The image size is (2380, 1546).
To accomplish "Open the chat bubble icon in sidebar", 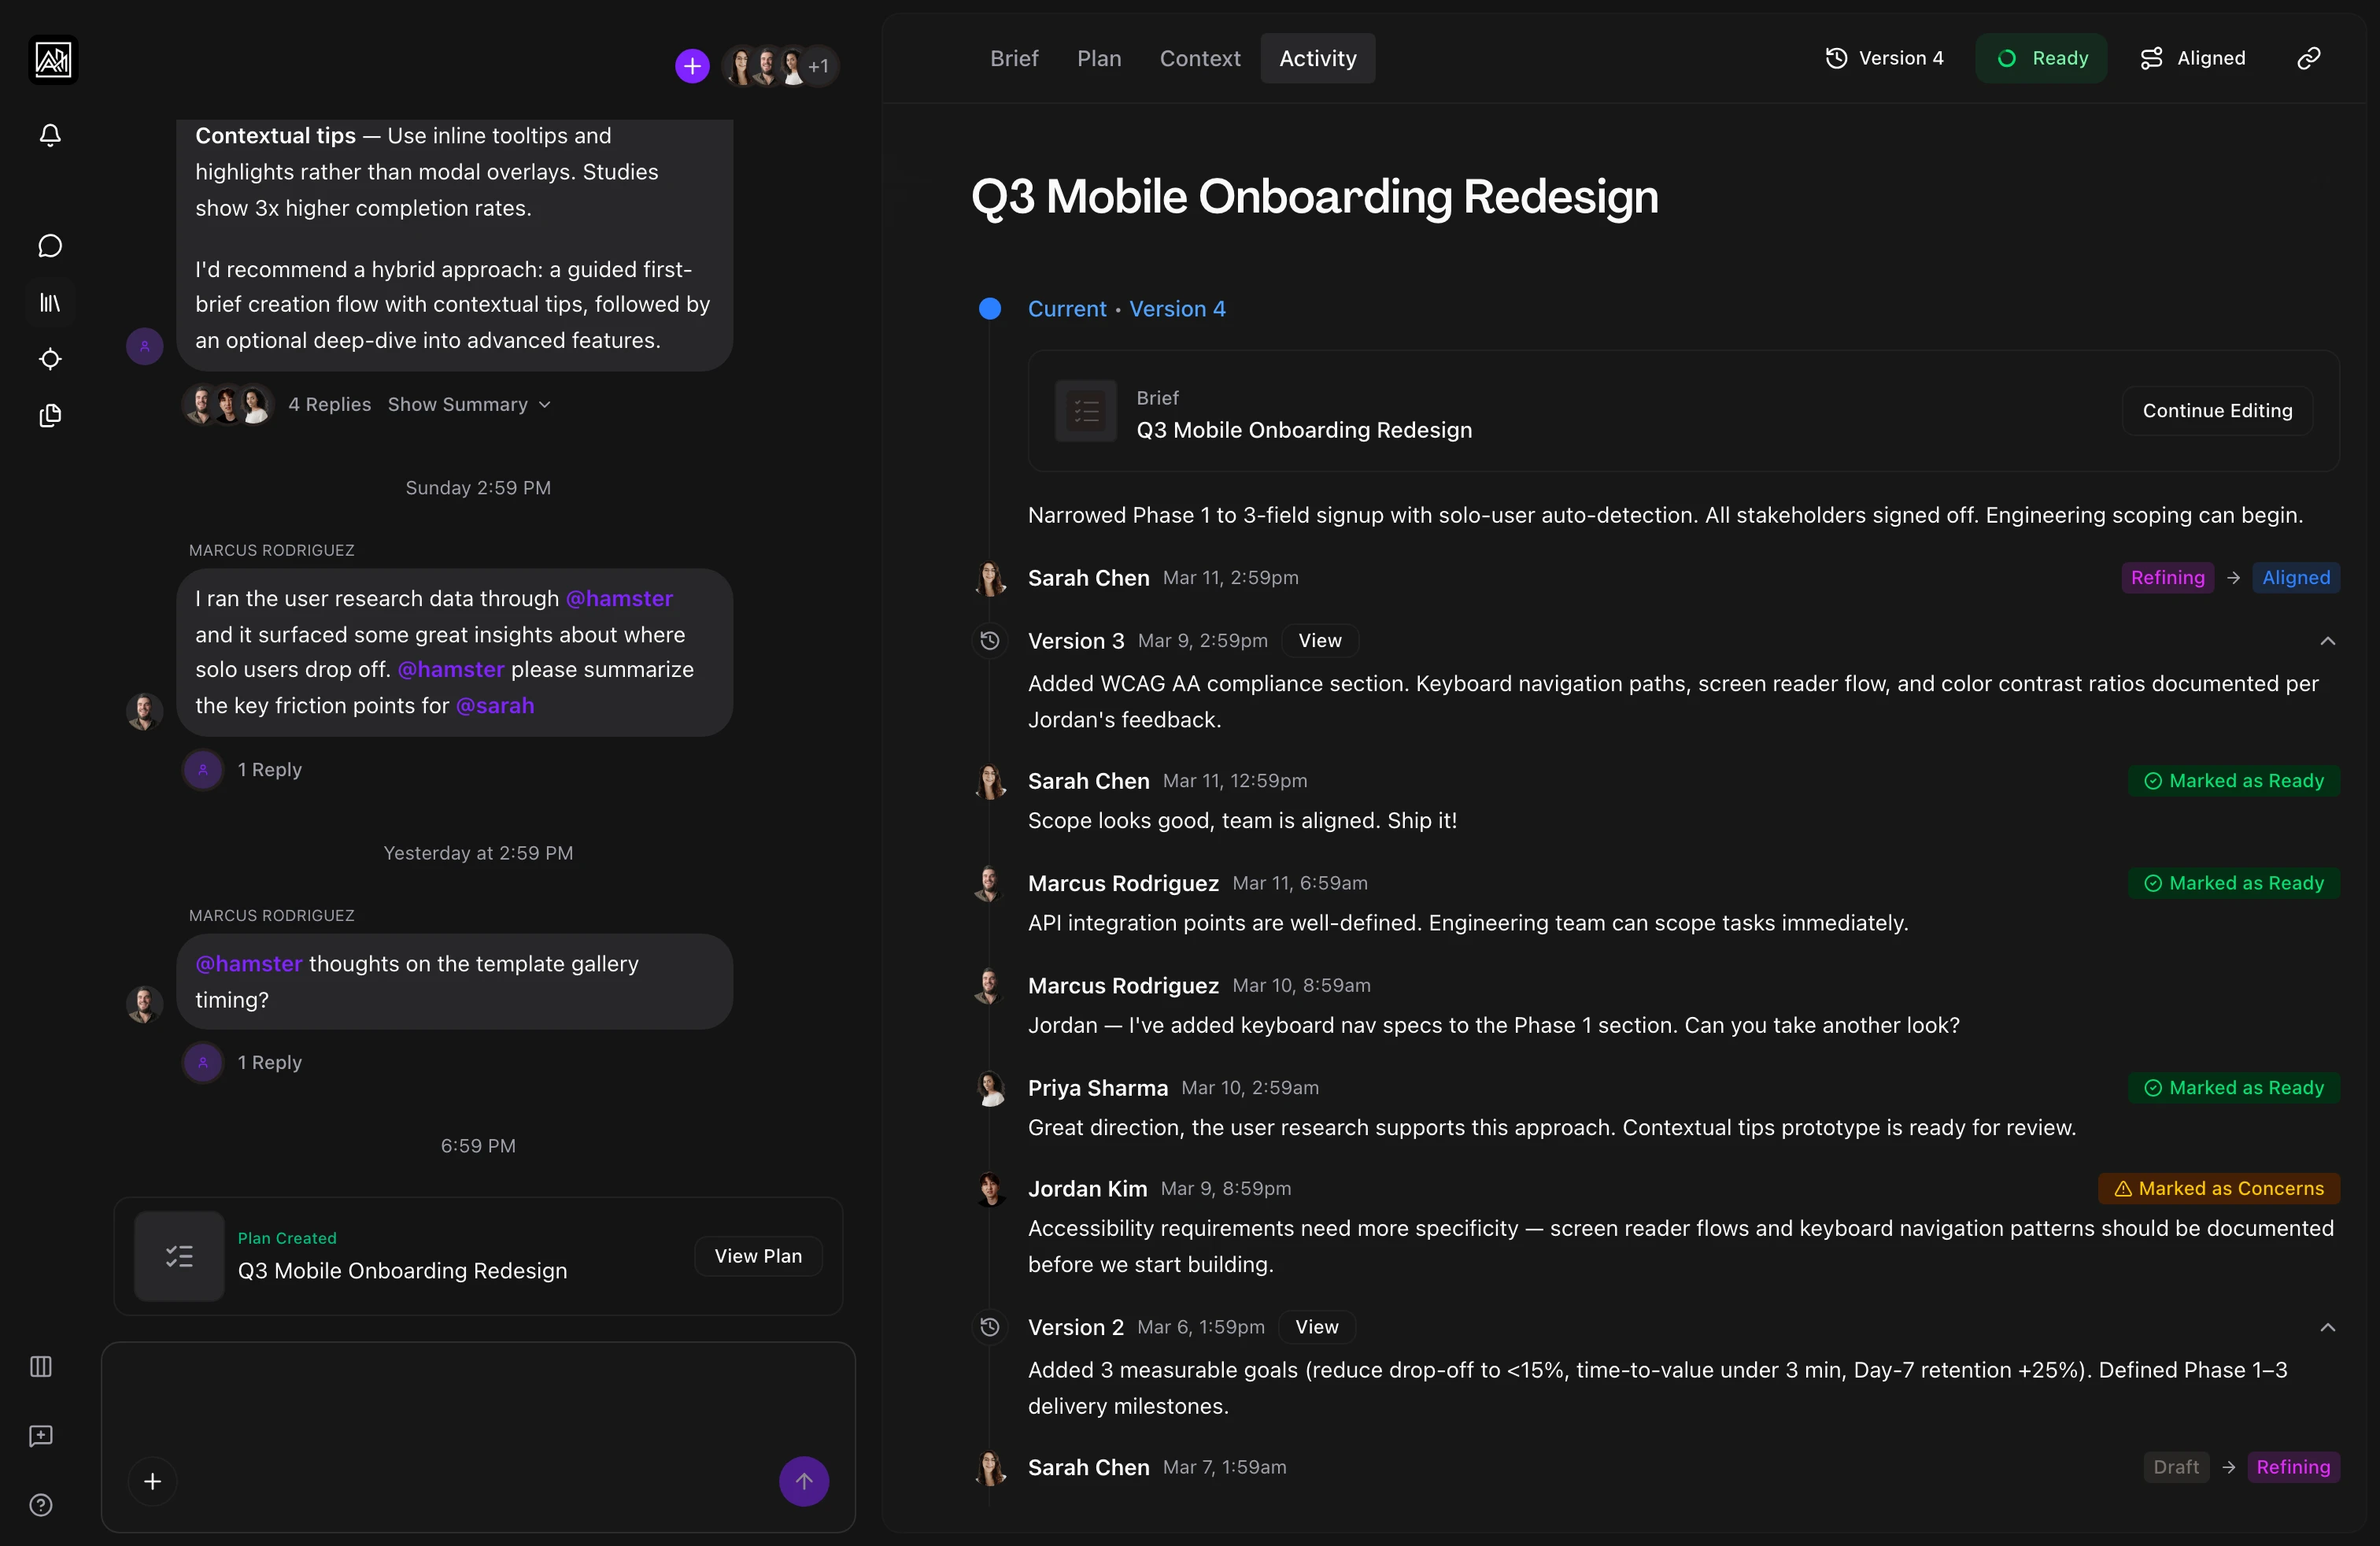I will coord(50,246).
